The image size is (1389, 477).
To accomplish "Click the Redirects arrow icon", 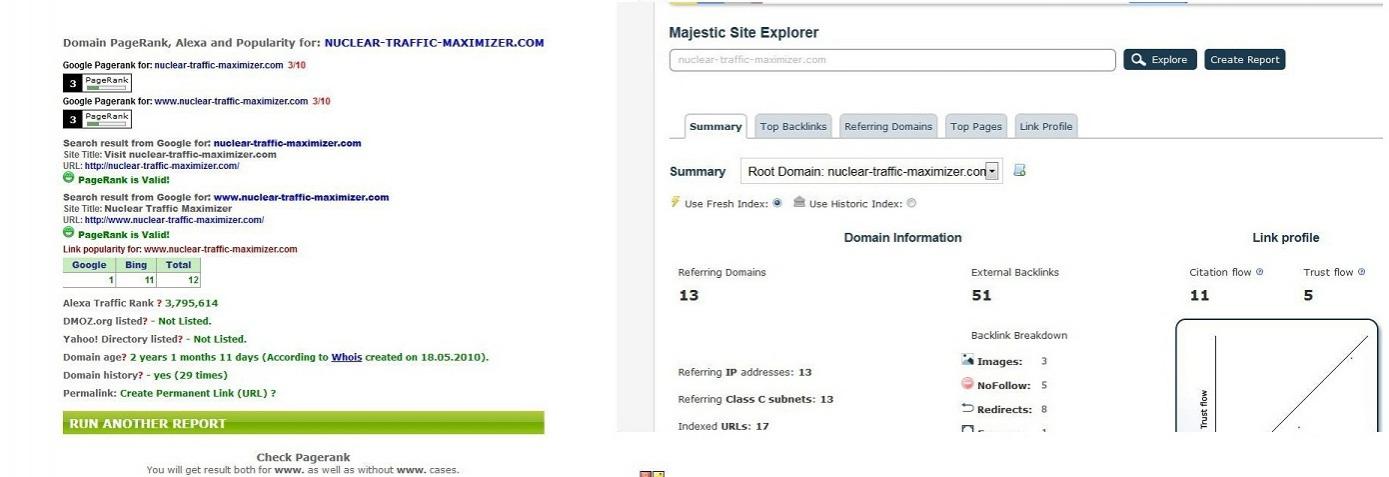I will (967, 408).
